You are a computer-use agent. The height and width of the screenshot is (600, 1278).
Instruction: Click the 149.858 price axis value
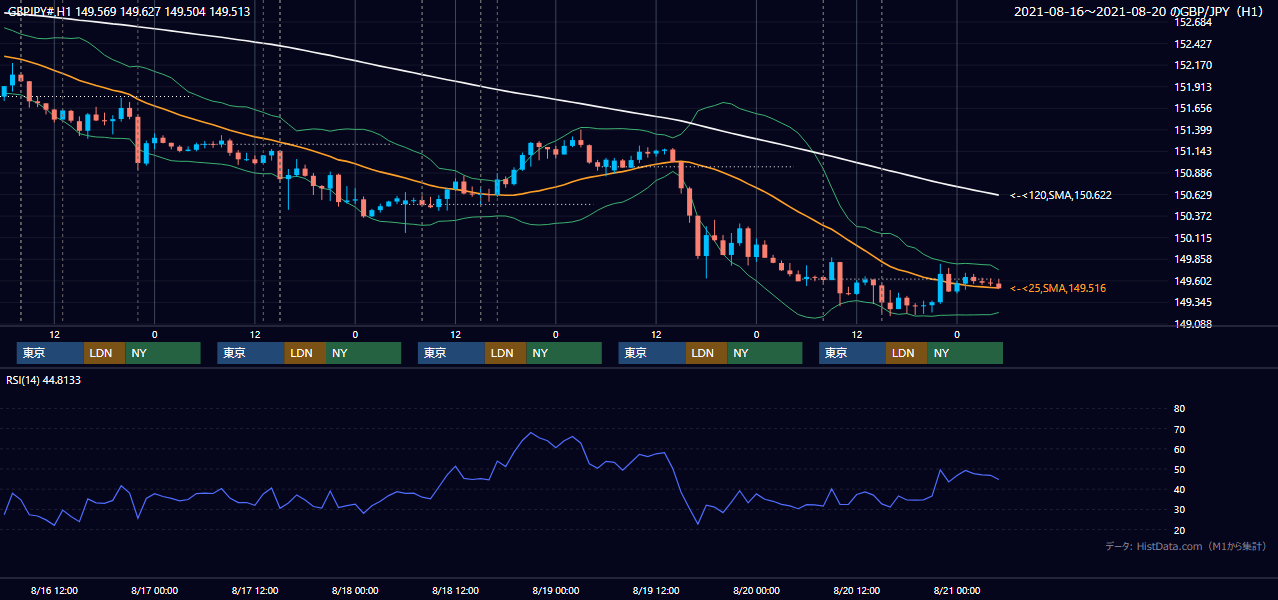coord(1193,259)
